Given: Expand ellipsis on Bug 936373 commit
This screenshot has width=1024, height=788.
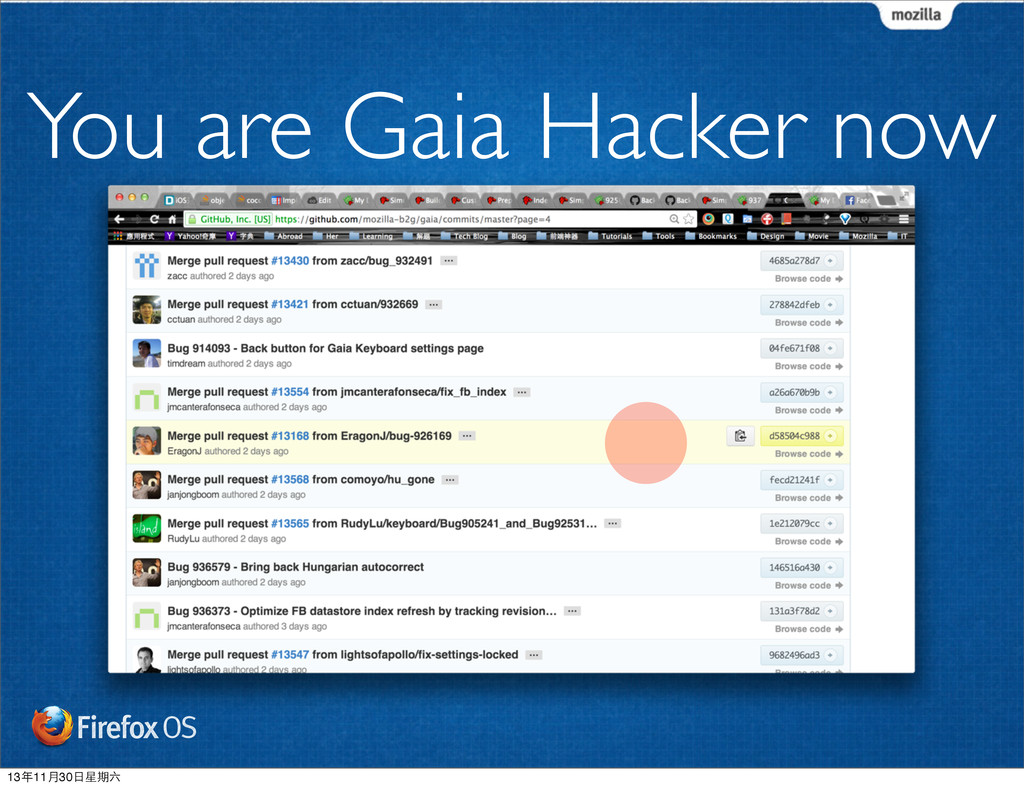Looking at the screenshot, I should click(x=573, y=611).
